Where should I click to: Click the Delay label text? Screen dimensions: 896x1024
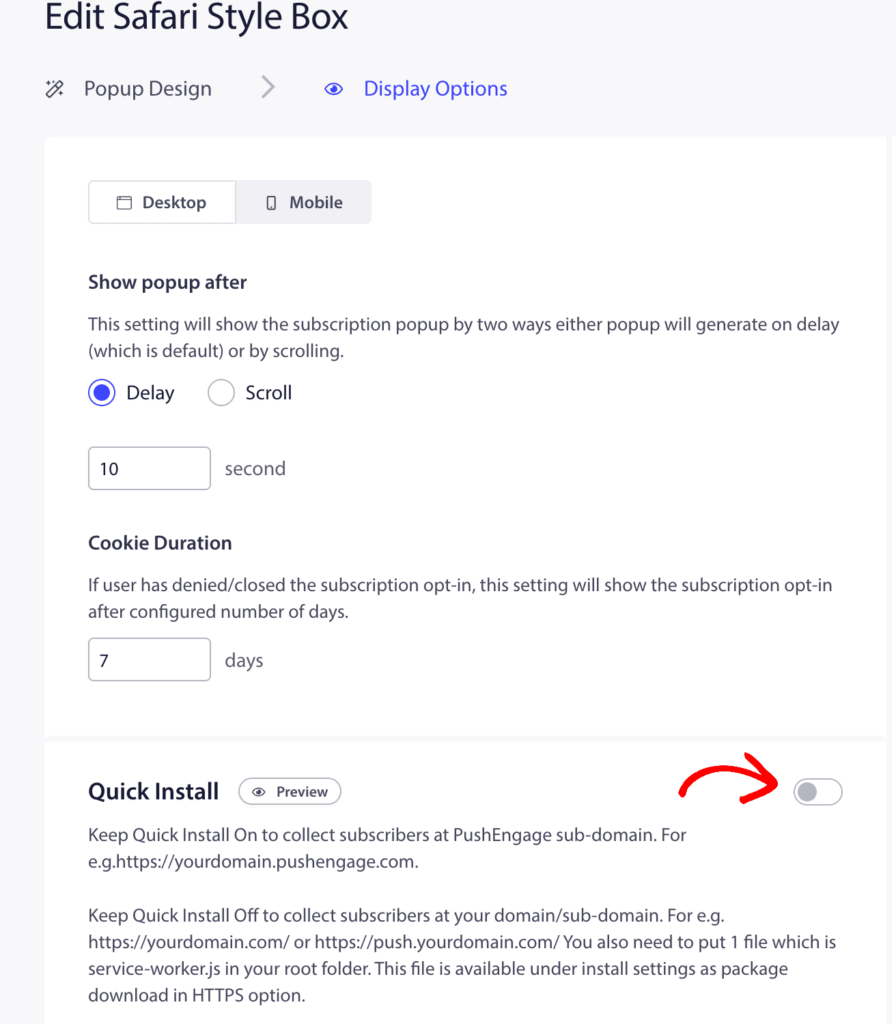150,392
